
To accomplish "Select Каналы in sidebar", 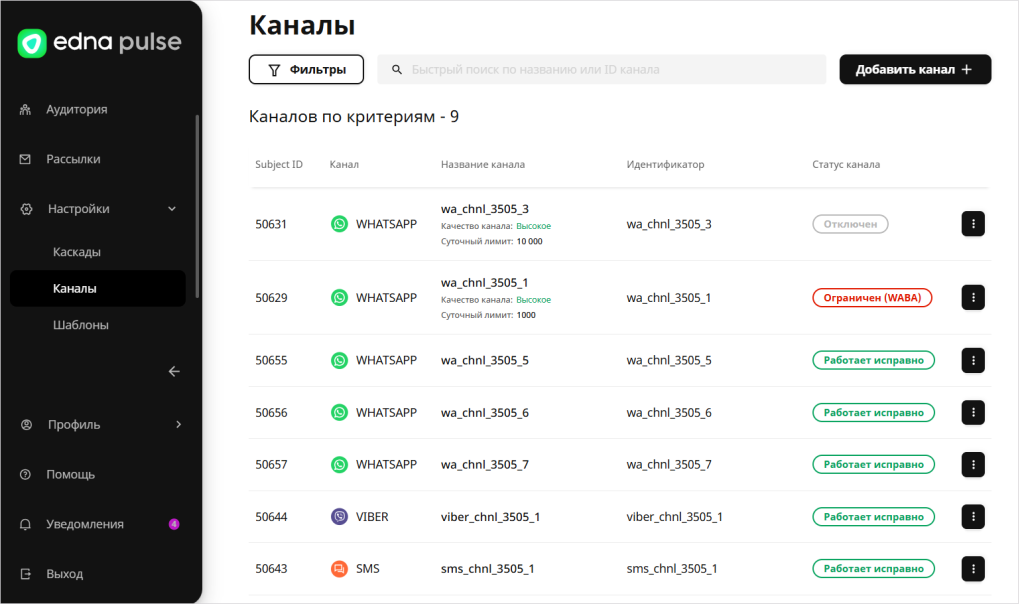I will pyautogui.click(x=98, y=289).
